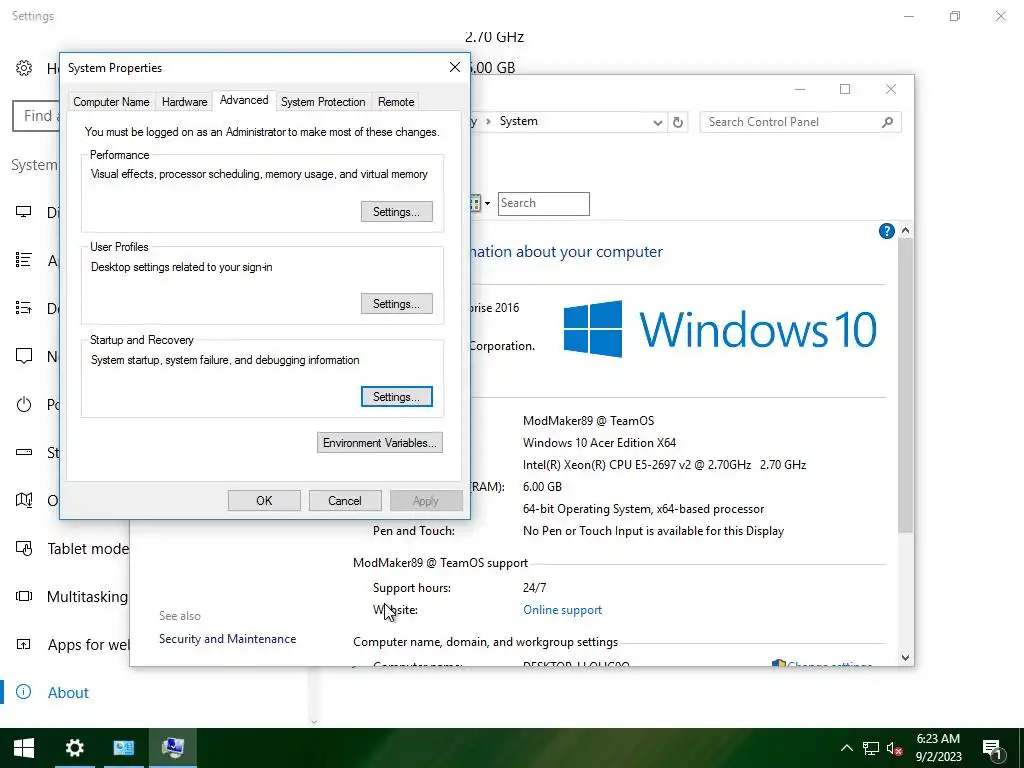The height and width of the screenshot is (768, 1024).
Task: Open Control Panel taskbar icon
Action: coord(124,748)
